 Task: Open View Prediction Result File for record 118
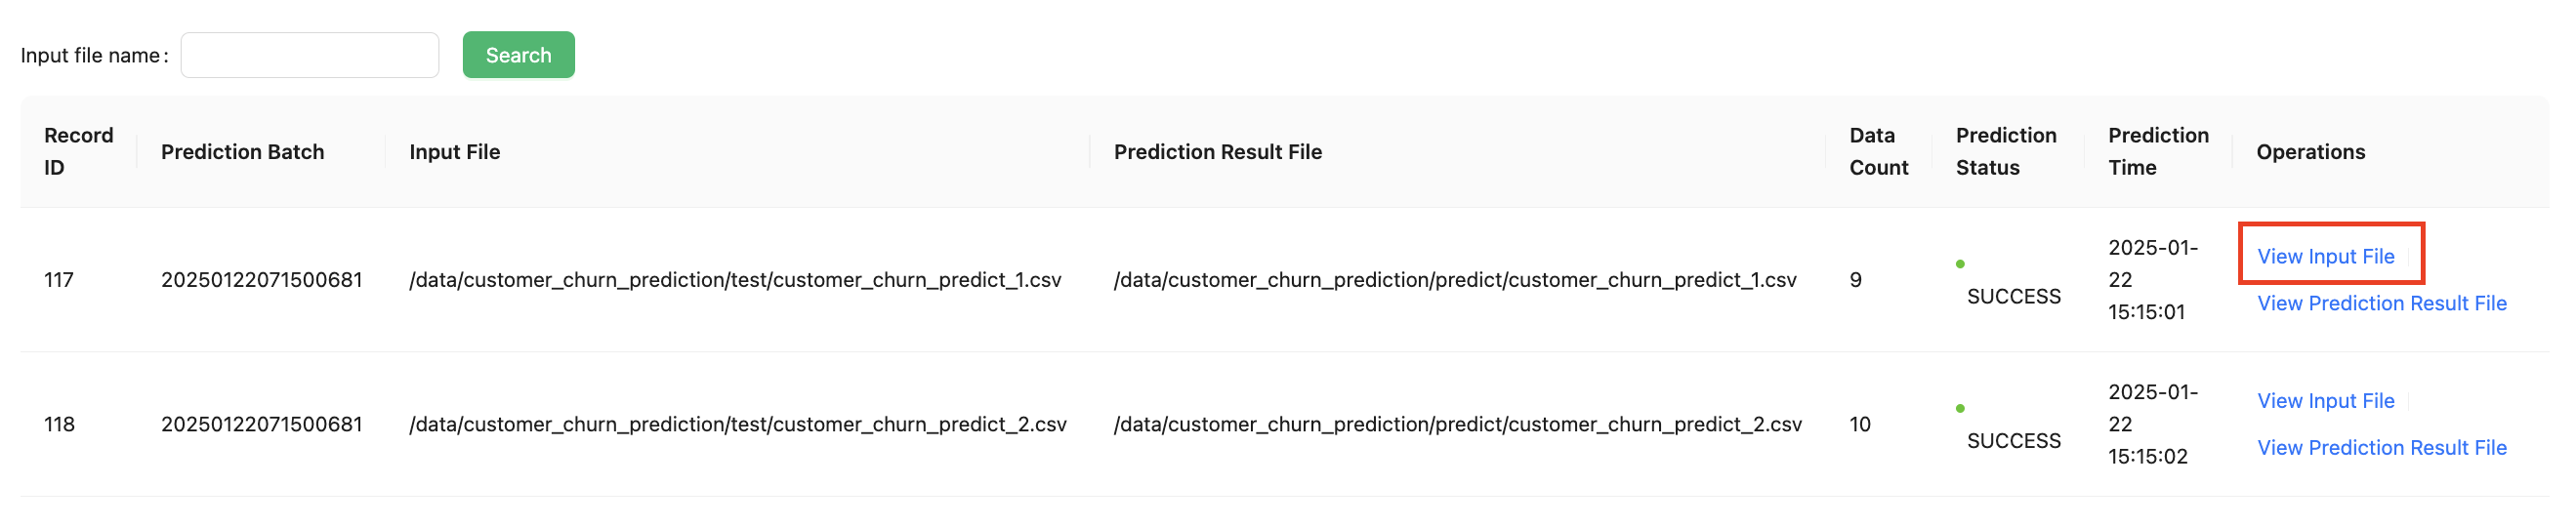pyautogui.click(x=2381, y=447)
